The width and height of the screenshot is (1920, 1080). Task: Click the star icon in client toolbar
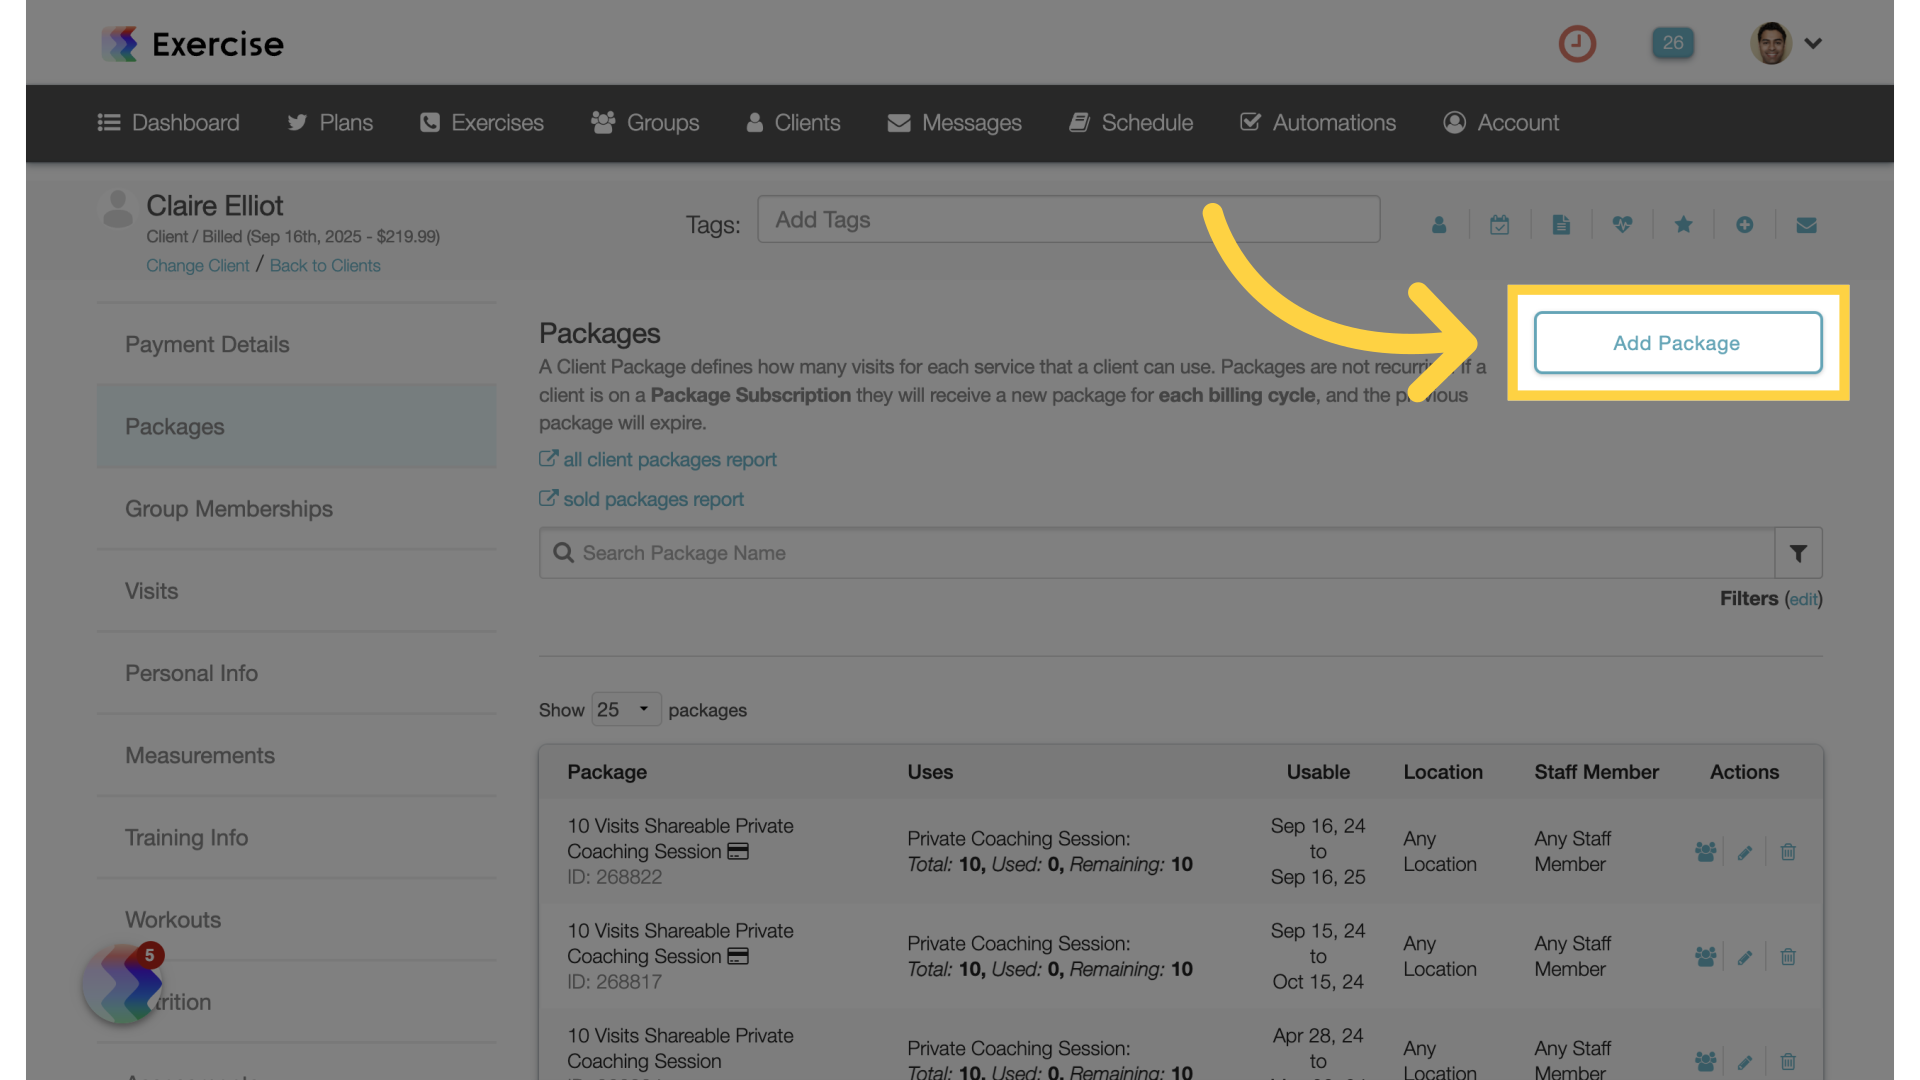(x=1684, y=225)
